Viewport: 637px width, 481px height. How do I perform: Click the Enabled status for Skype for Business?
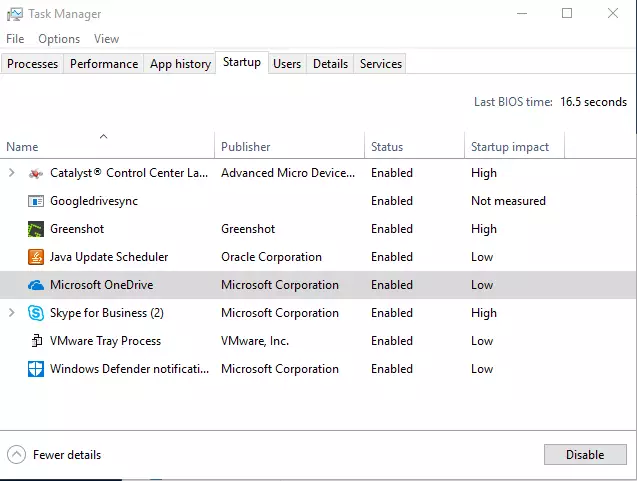[x=392, y=313]
